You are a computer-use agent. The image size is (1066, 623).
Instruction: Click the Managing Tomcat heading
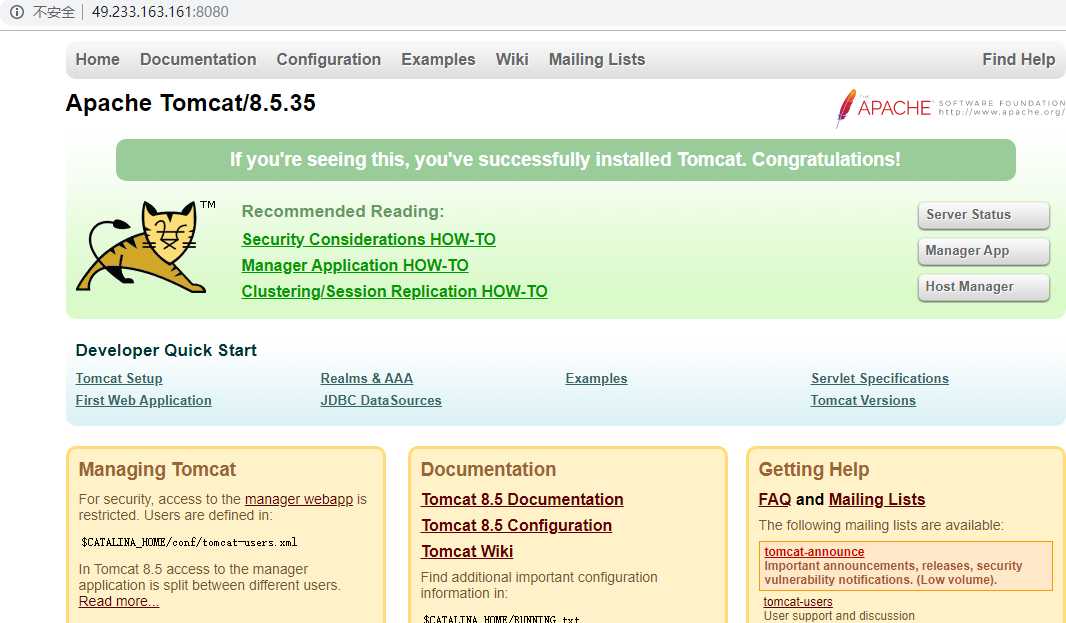click(157, 469)
